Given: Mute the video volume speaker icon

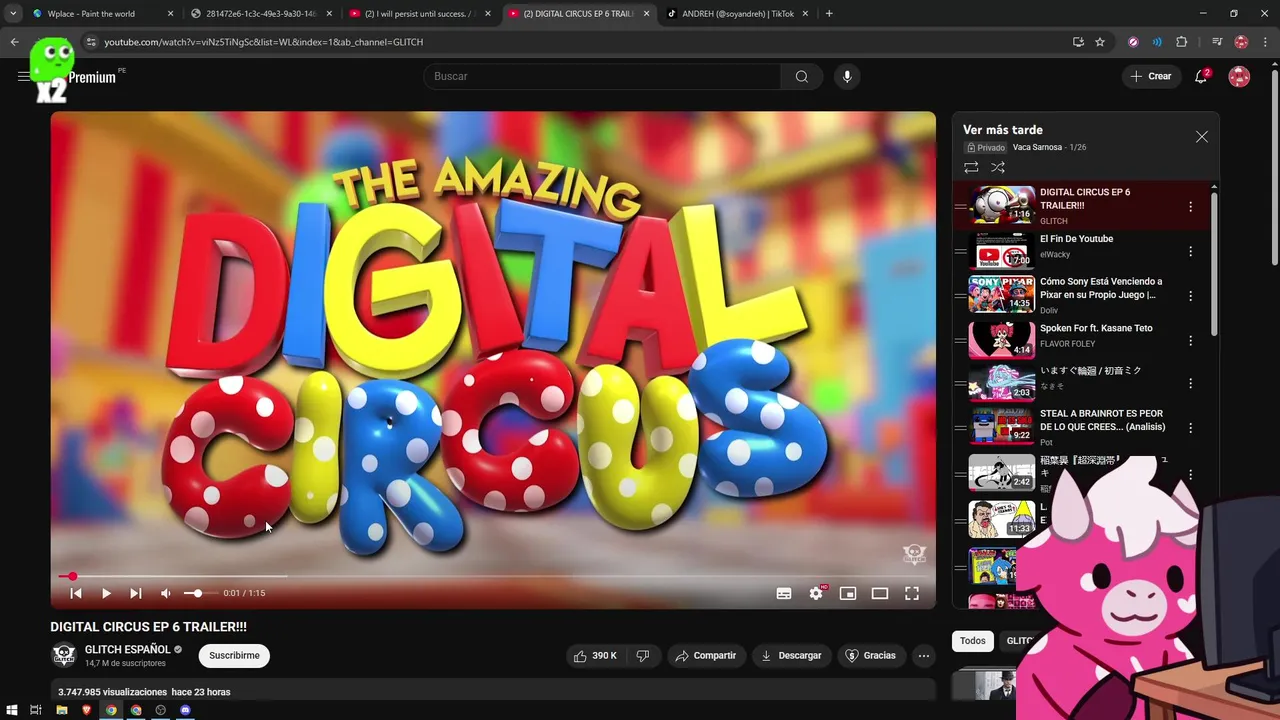Looking at the screenshot, I should [166, 593].
